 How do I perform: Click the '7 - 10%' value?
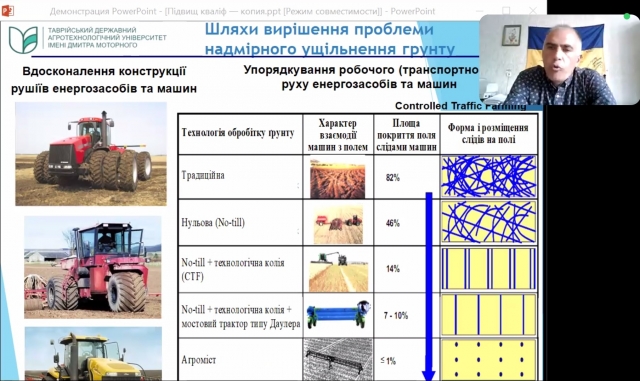point(396,316)
